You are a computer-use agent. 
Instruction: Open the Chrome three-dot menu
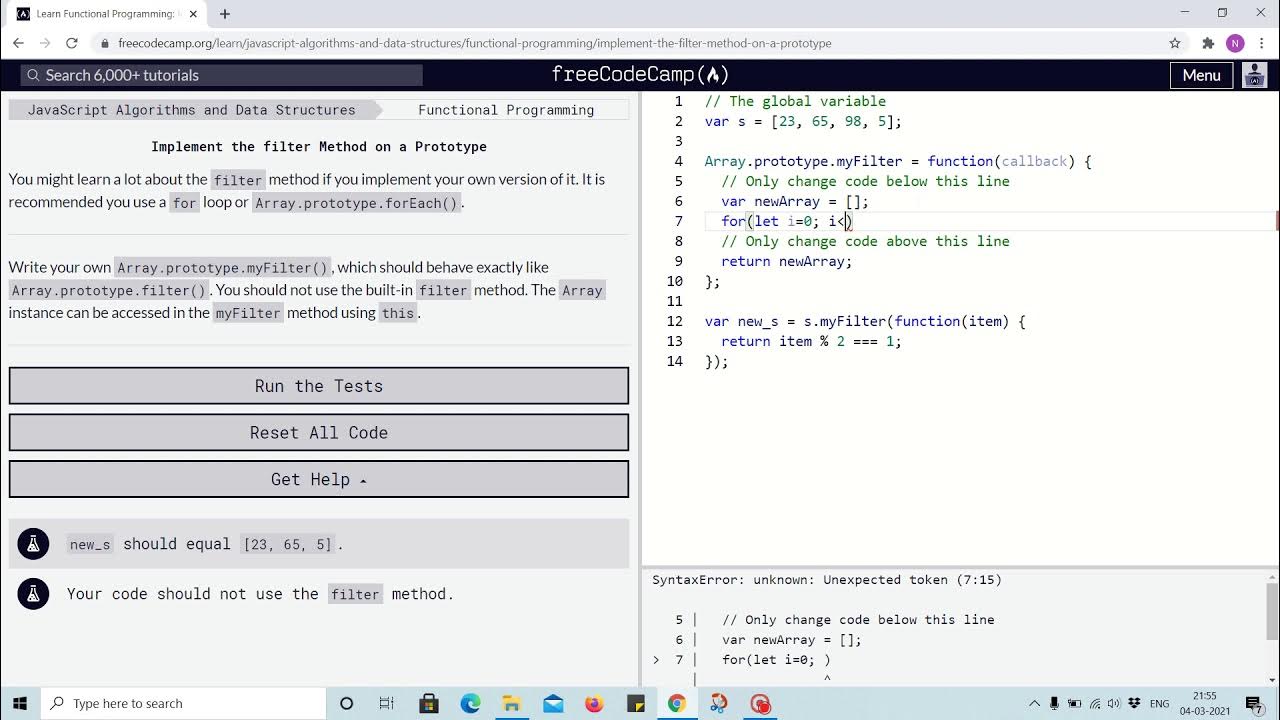pyautogui.click(x=1261, y=43)
